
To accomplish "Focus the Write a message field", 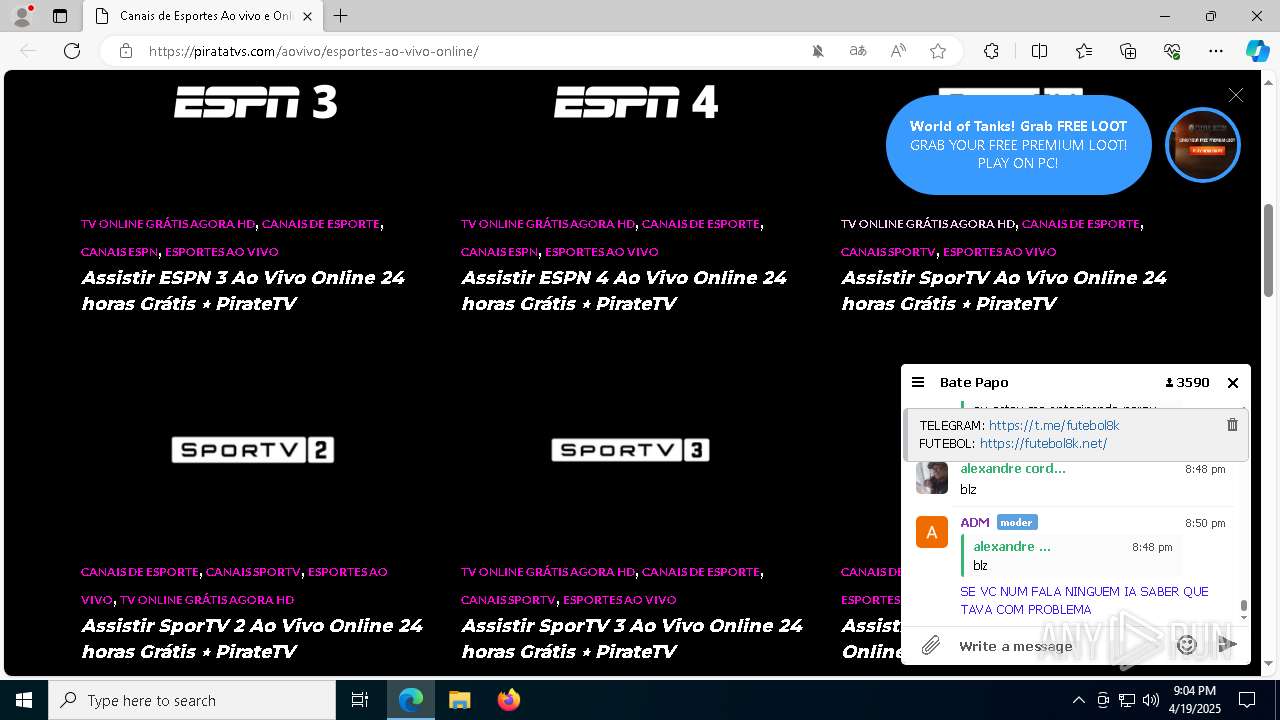I will (x=1060, y=646).
